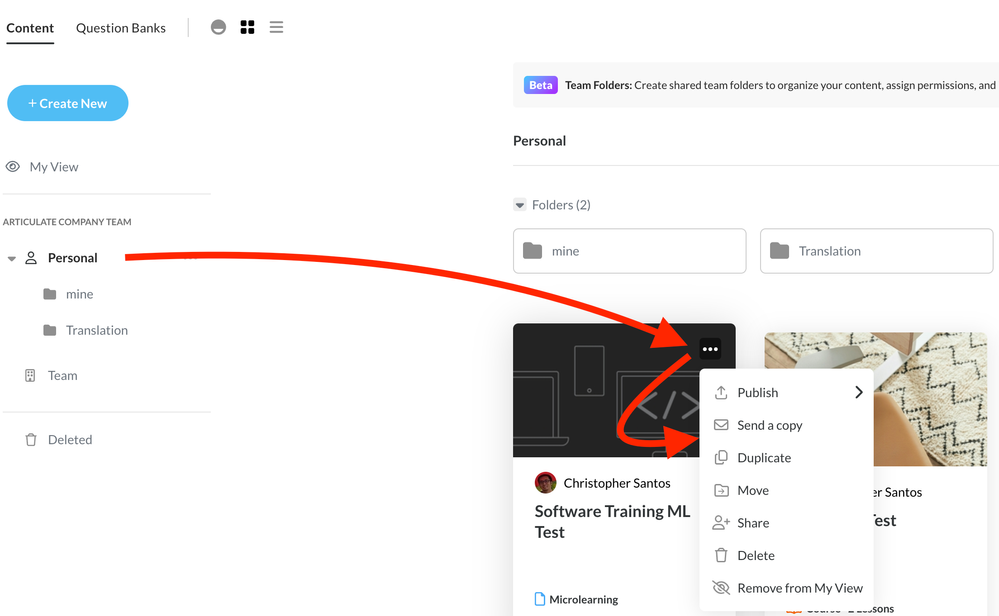Viewport: 999px width, 616px height.
Task: Click folder icon on Translation card
Action: click(779, 251)
